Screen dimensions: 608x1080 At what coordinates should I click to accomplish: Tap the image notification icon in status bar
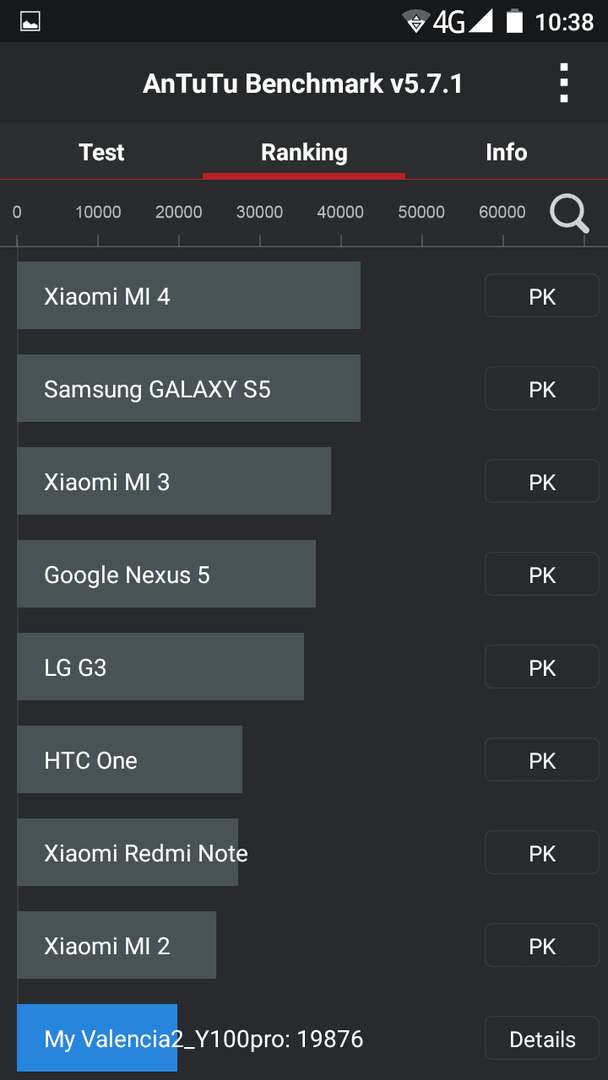coord(30,21)
